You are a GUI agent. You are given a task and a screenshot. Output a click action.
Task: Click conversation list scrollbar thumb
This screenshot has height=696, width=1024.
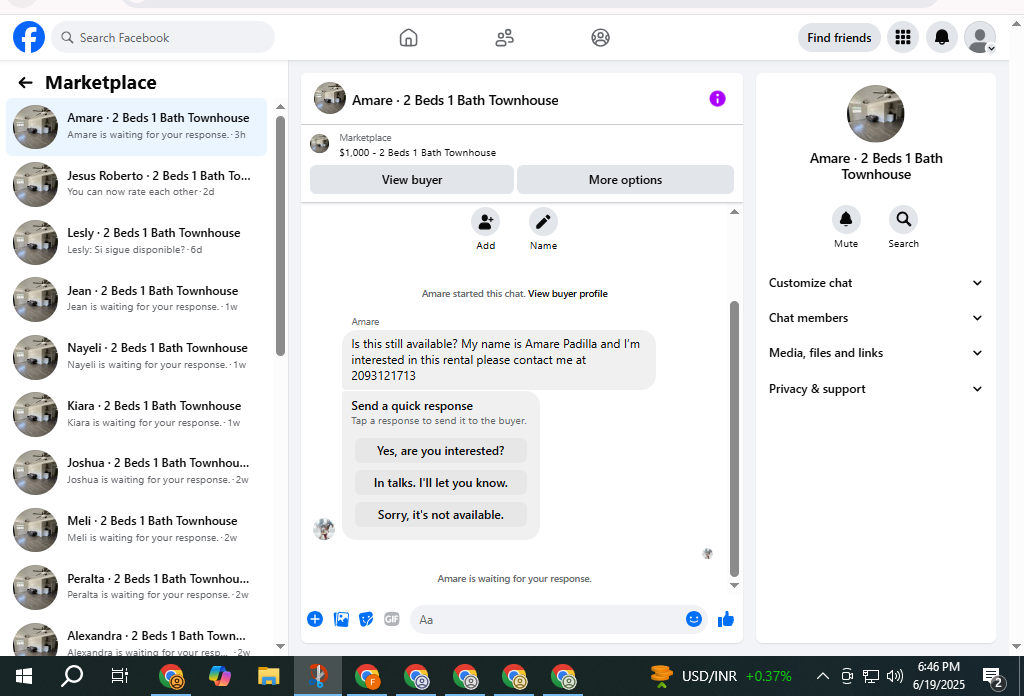pyautogui.click(x=280, y=236)
